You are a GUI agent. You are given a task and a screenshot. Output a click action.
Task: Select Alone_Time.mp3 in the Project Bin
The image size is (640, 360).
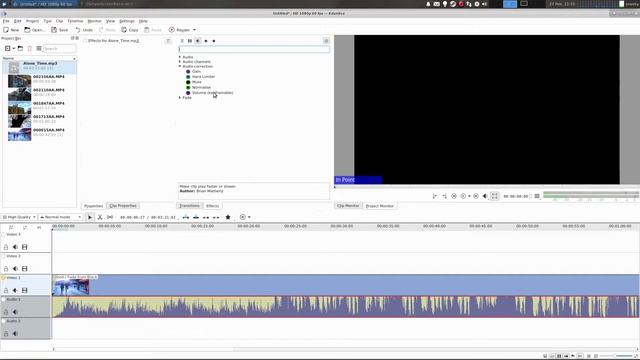[40, 66]
